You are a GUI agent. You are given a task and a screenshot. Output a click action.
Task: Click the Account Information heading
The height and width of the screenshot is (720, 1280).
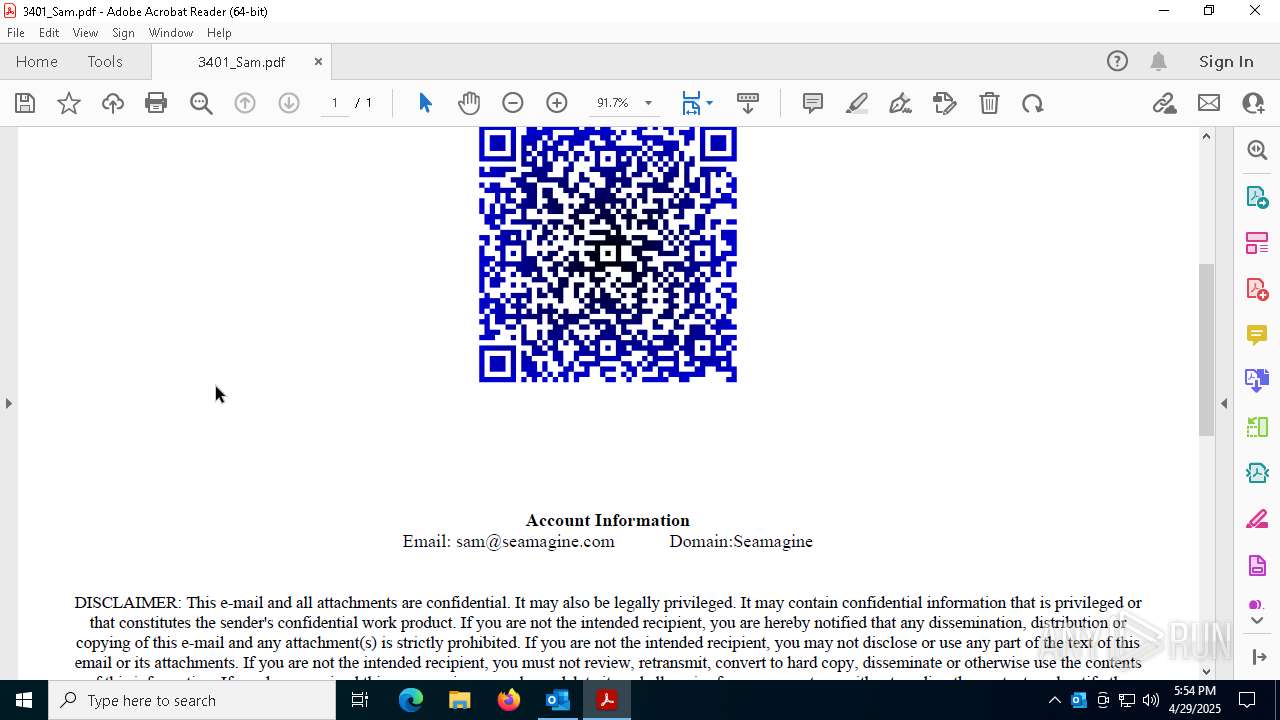[608, 520]
